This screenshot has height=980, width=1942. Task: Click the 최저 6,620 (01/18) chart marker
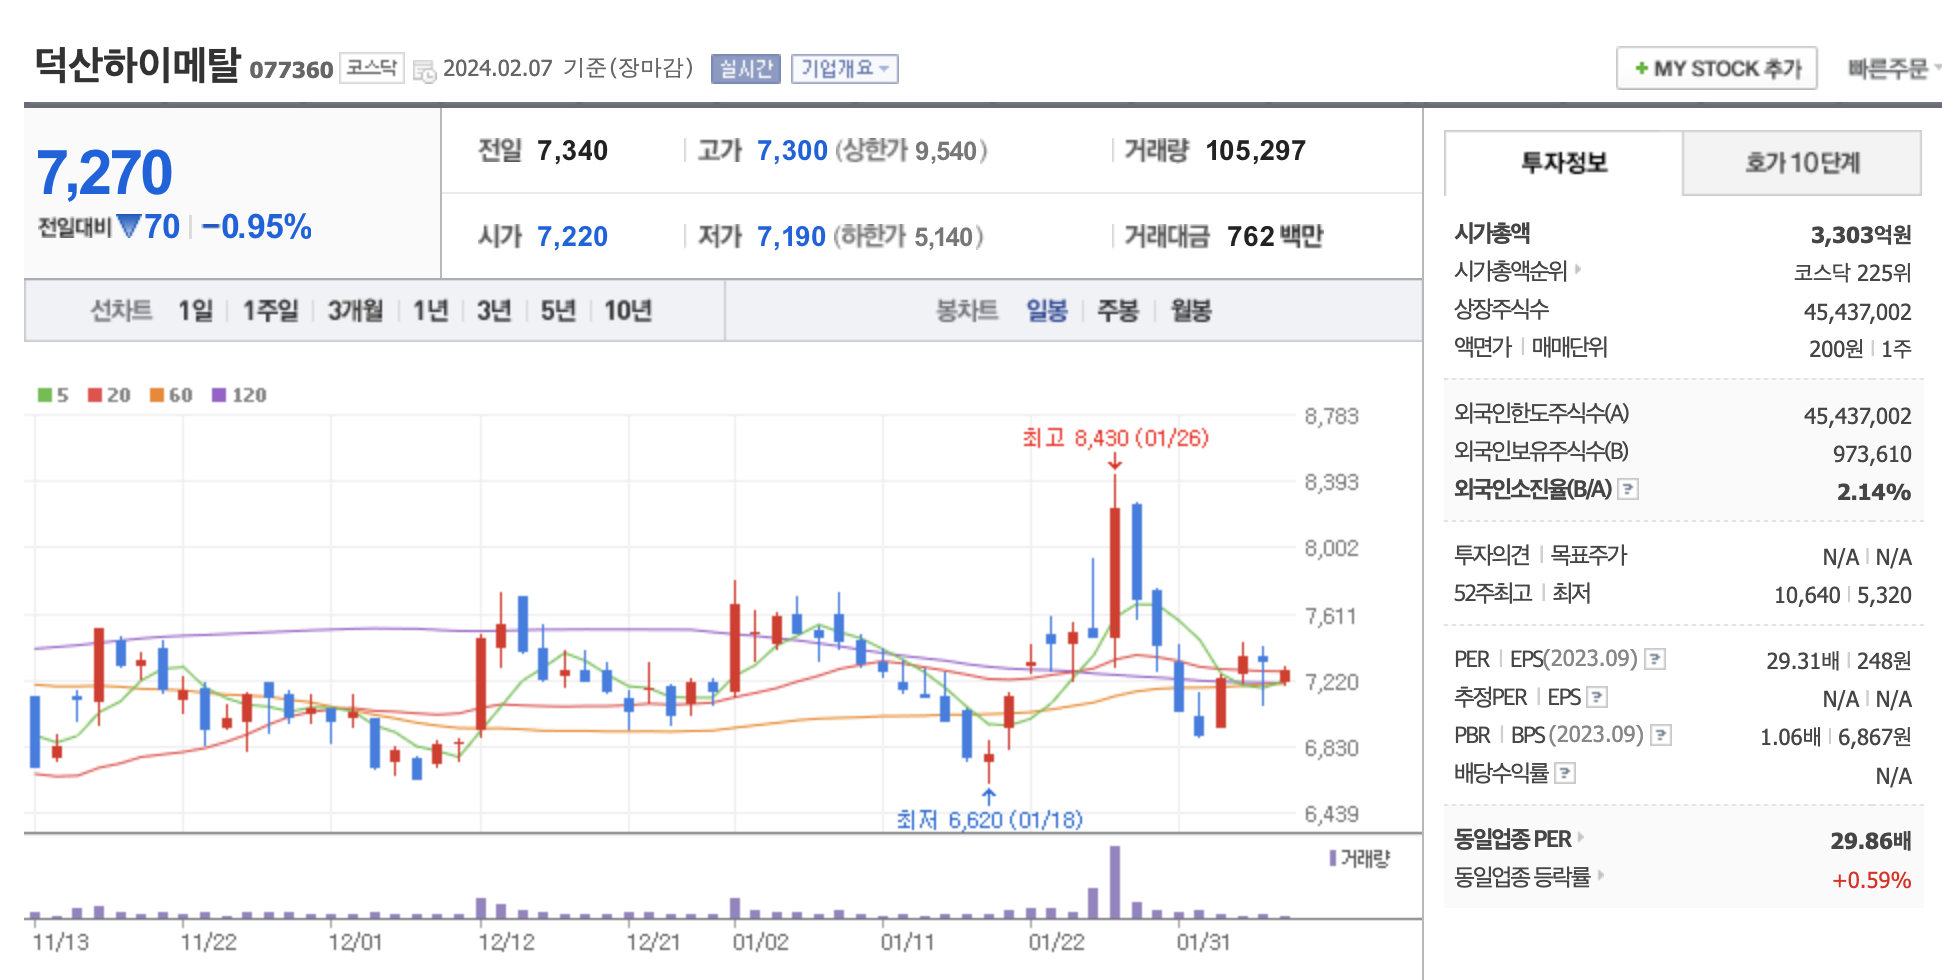point(989,820)
